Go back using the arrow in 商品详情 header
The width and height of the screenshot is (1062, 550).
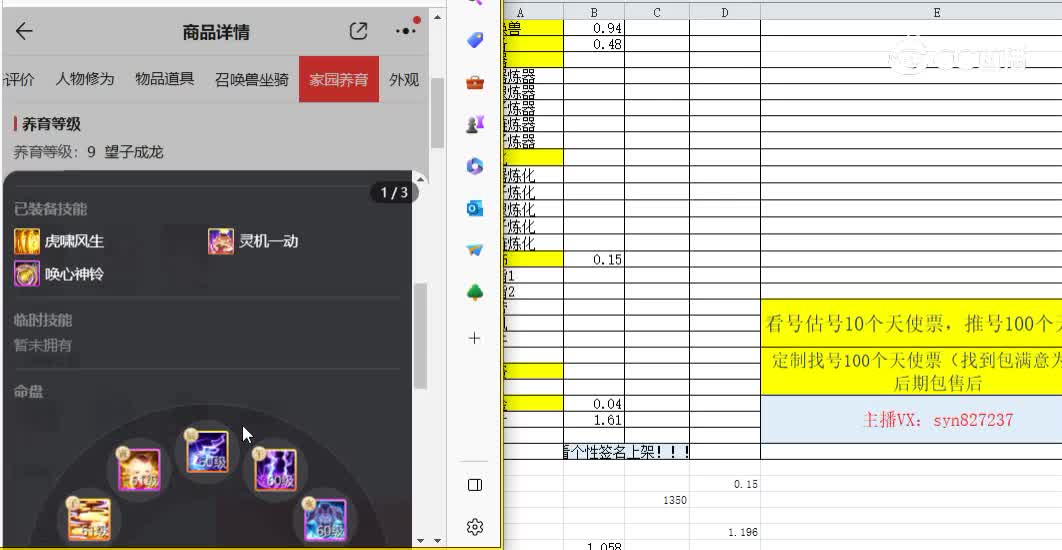pos(24,31)
